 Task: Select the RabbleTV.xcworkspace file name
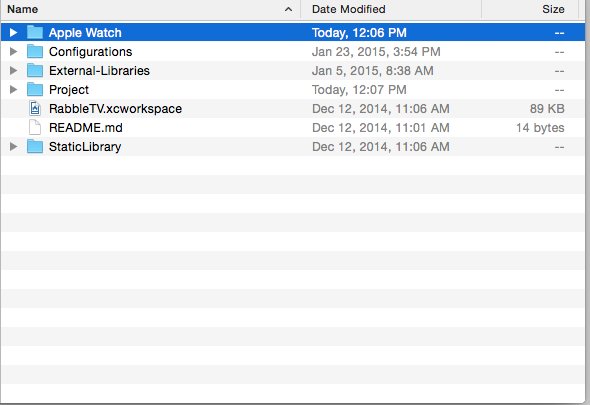tap(115, 108)
